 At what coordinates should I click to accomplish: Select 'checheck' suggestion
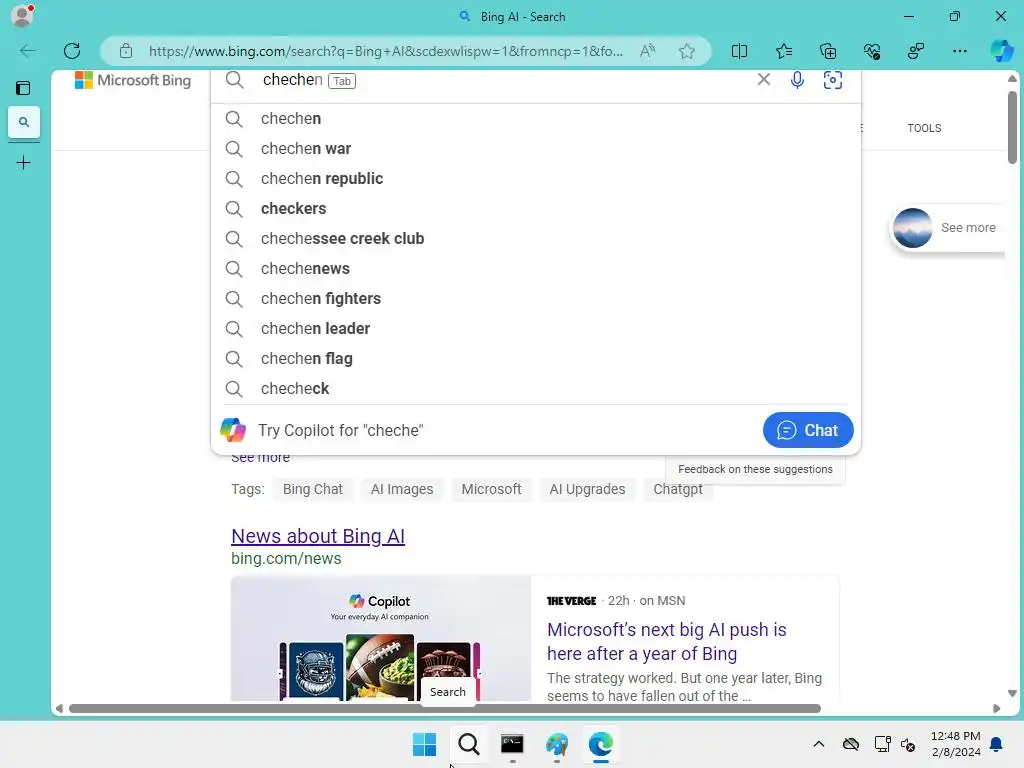536,389
